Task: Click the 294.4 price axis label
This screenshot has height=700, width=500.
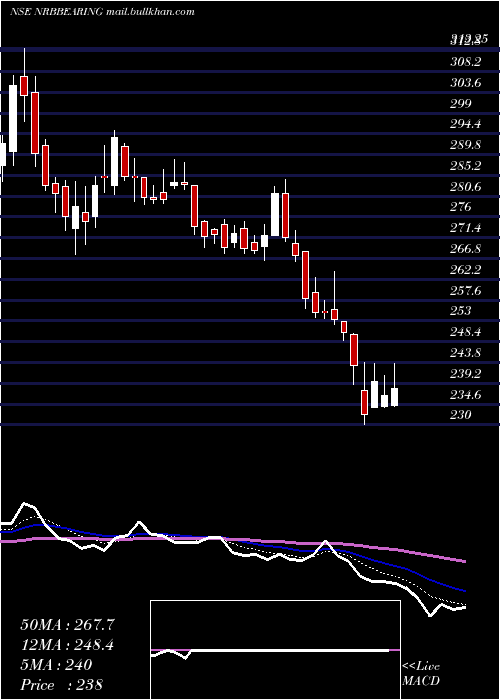Action: coord(465,124)
